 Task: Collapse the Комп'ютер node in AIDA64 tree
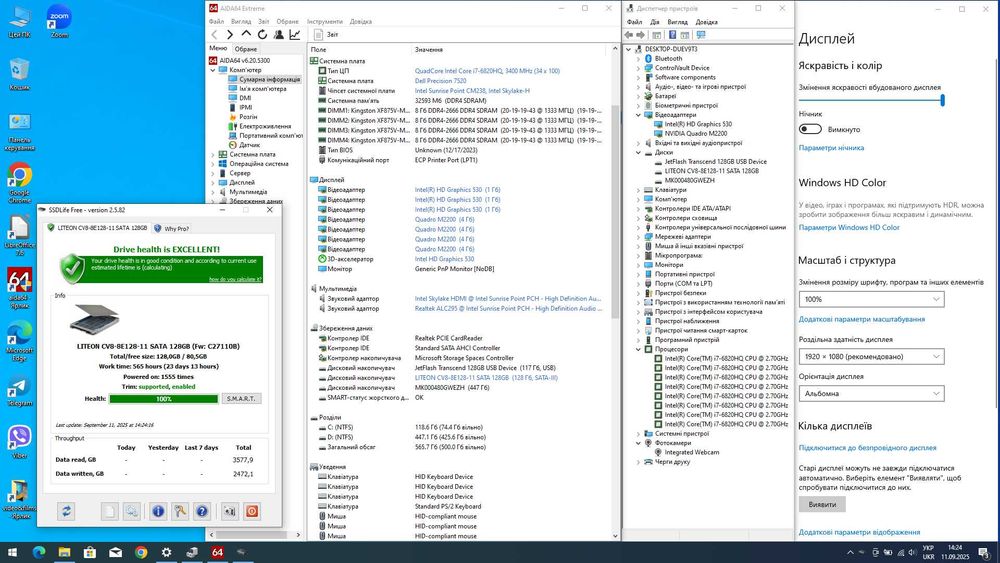click(x=213, y=70)
